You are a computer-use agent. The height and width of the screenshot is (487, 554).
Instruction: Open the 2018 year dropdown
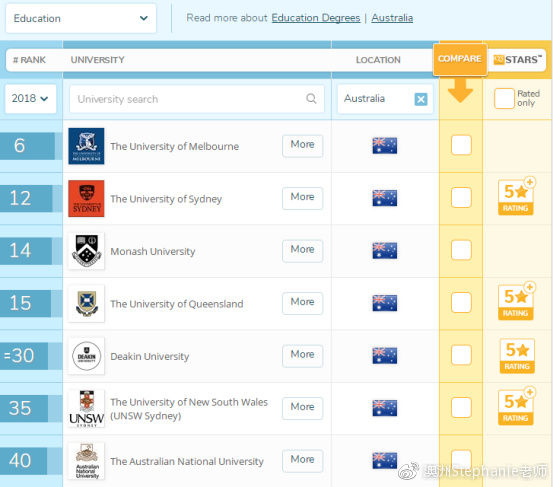30,99
